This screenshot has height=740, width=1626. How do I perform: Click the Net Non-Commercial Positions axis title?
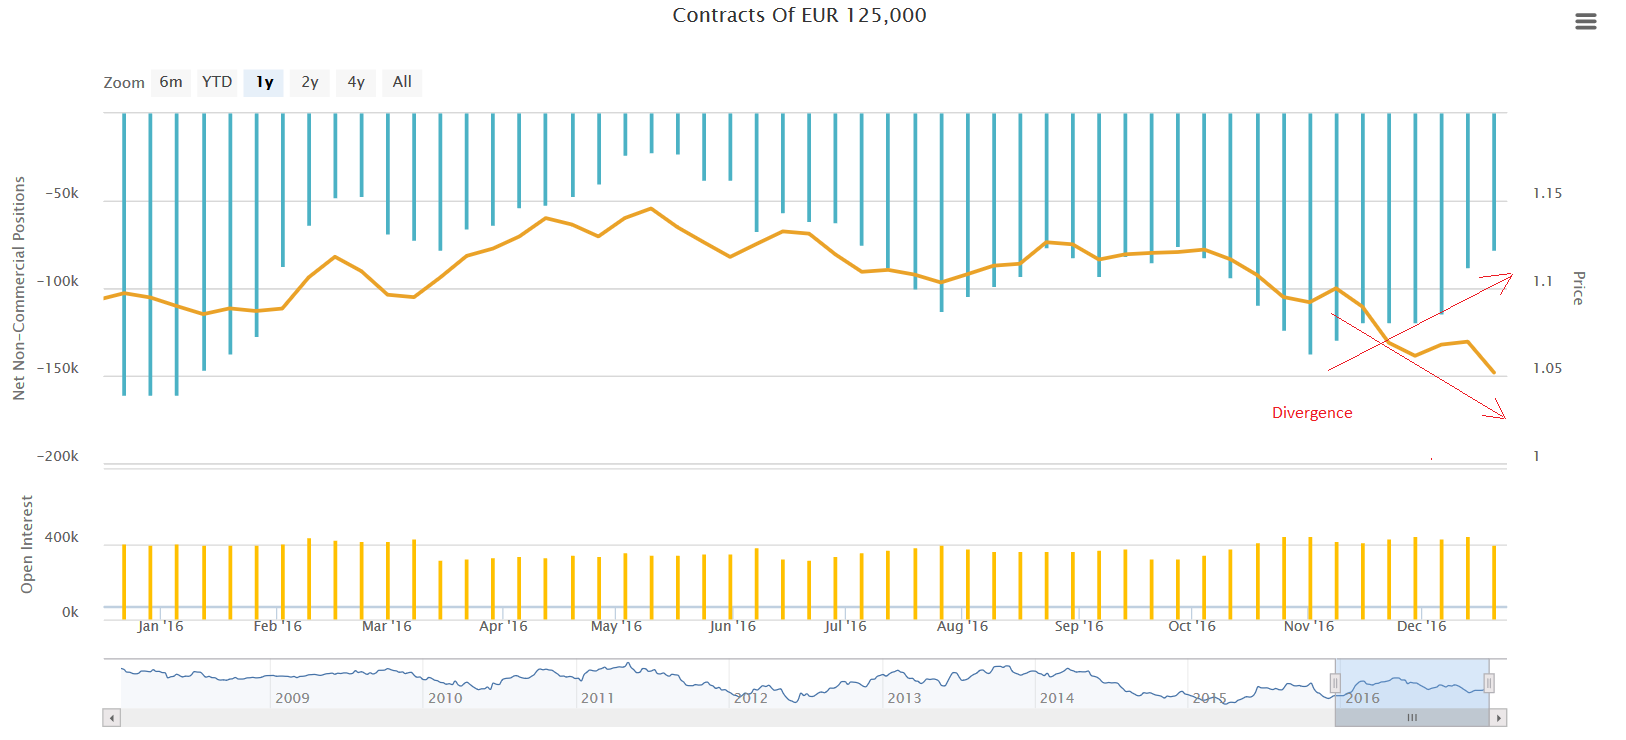[x=19, y=288]
